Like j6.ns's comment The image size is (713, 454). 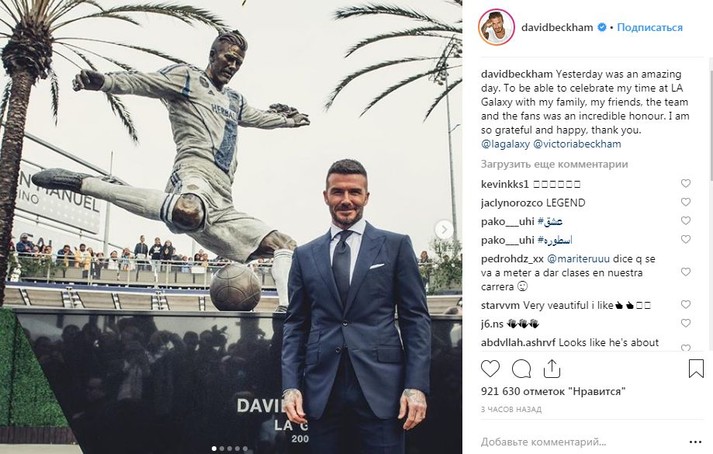[686, 323]
